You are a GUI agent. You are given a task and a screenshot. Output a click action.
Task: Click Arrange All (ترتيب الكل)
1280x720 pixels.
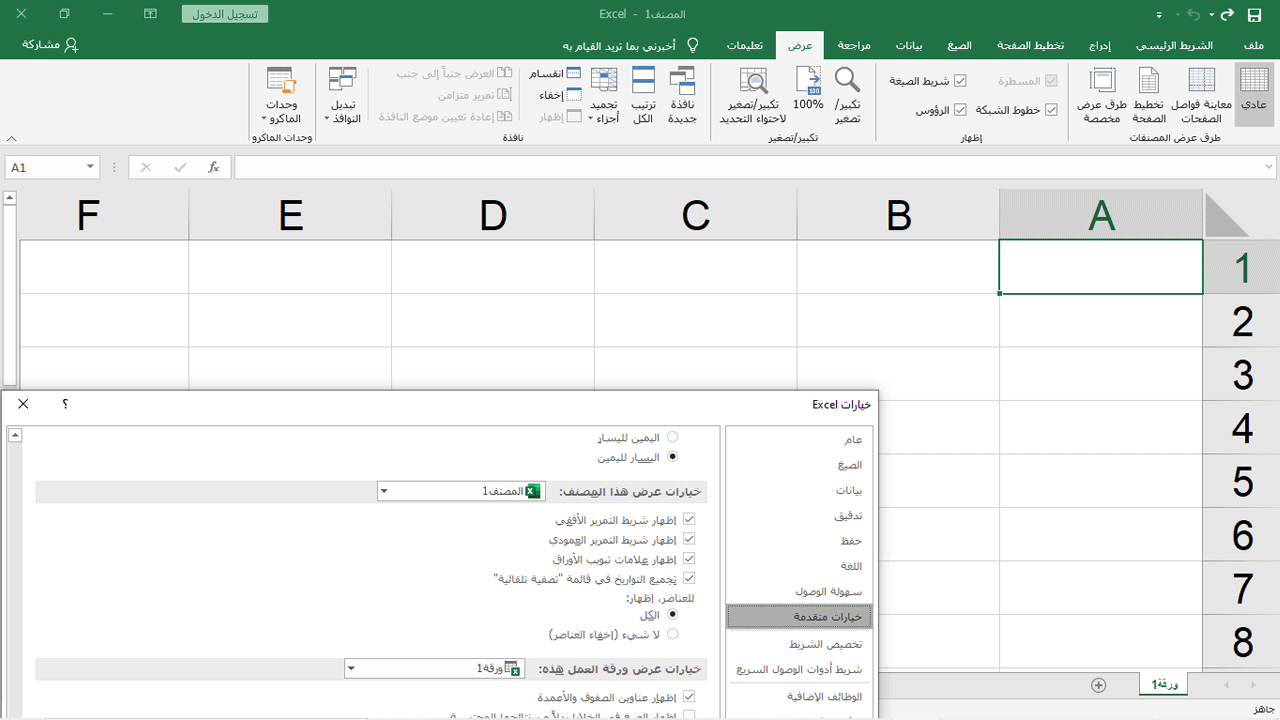pyautogui.click(x=643, y=95)
